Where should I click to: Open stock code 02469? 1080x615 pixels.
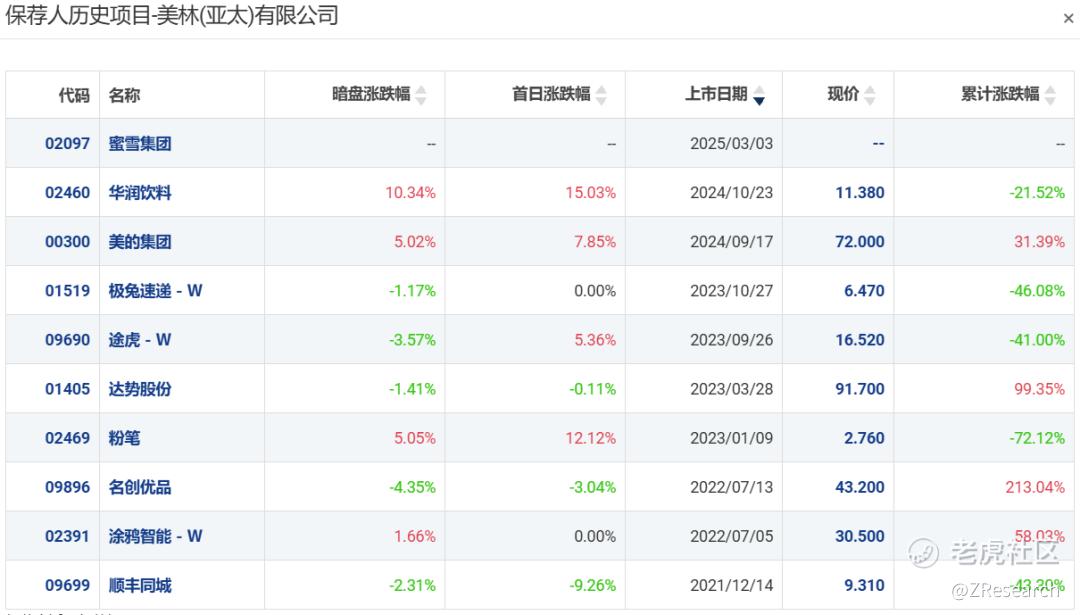tap(68, 438)
